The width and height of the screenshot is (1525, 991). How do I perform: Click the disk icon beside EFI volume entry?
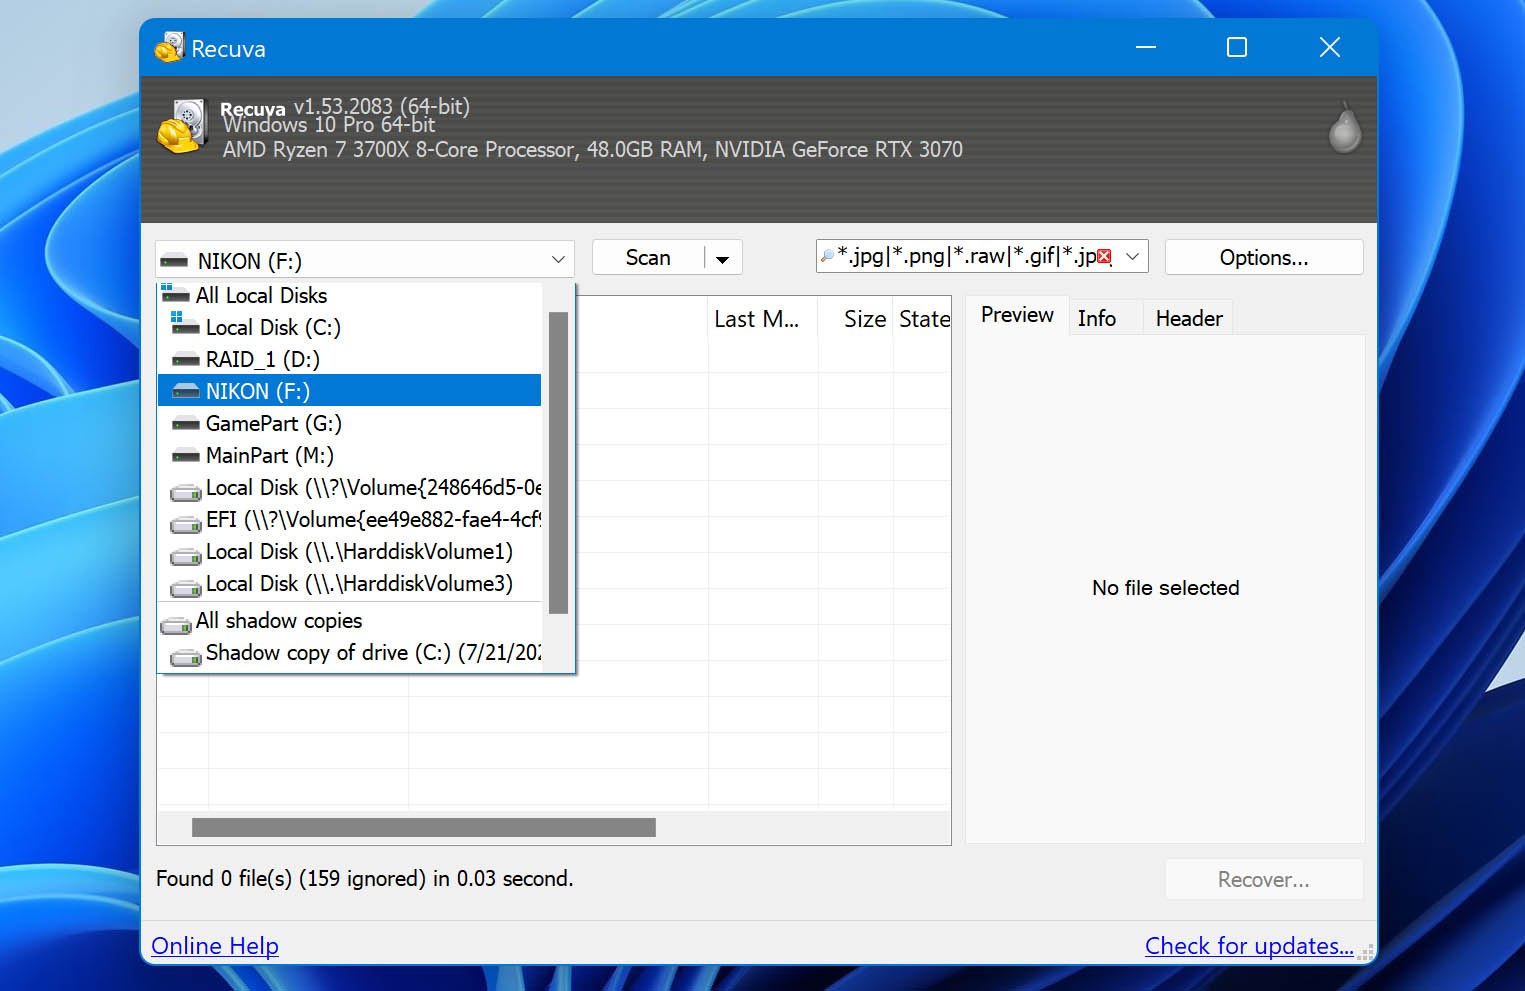coord(185,523)
